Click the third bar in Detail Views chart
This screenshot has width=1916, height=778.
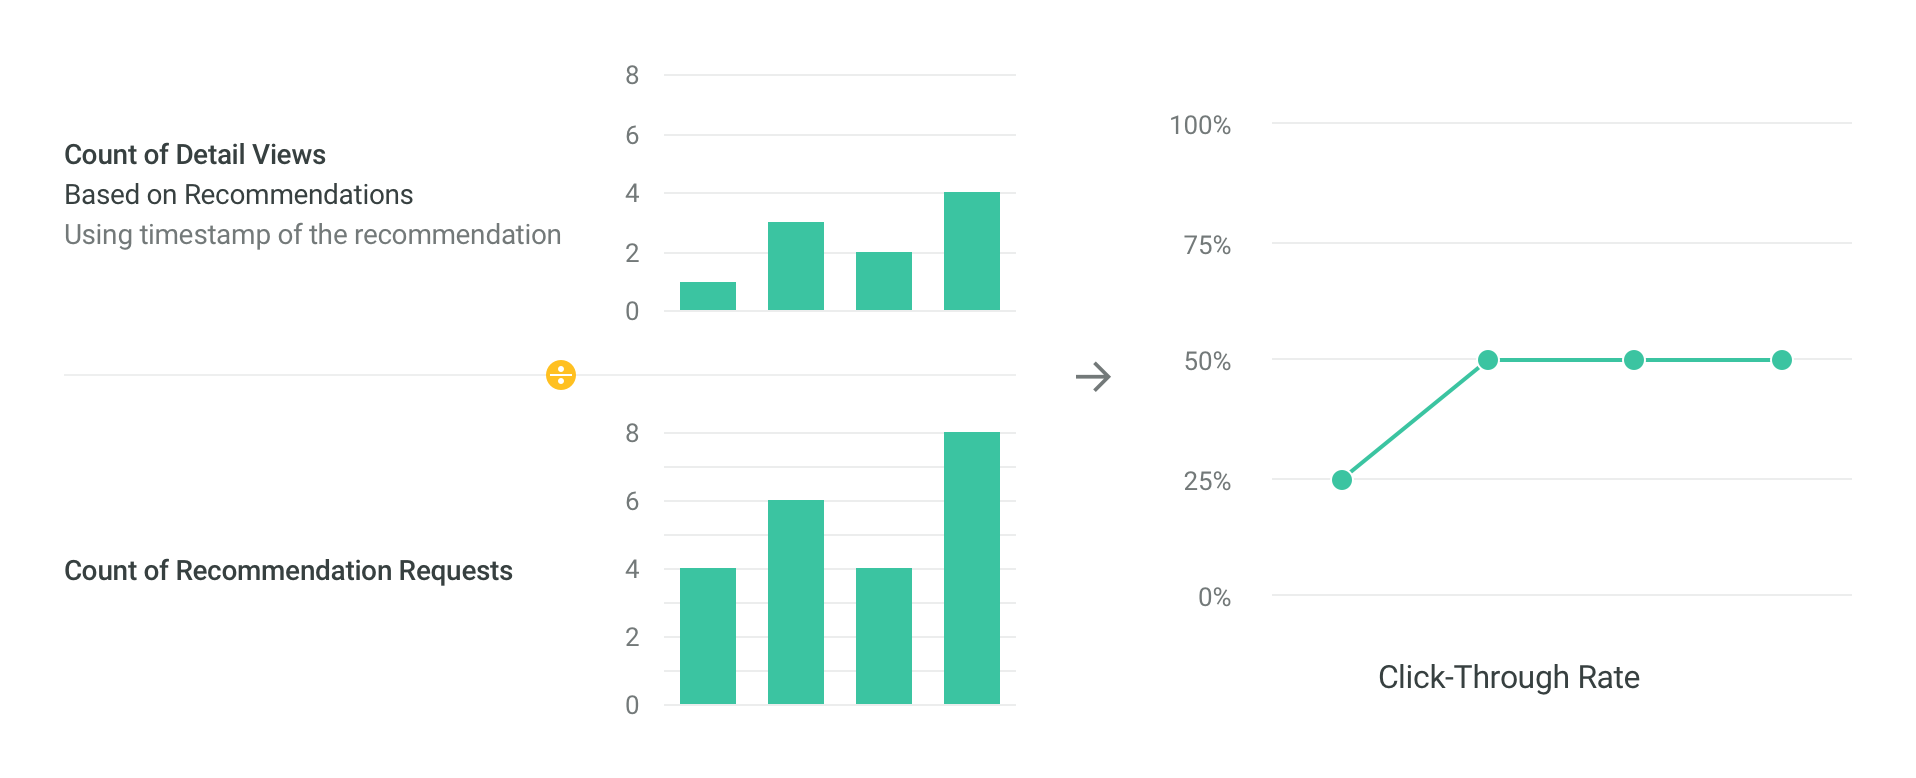884,281
